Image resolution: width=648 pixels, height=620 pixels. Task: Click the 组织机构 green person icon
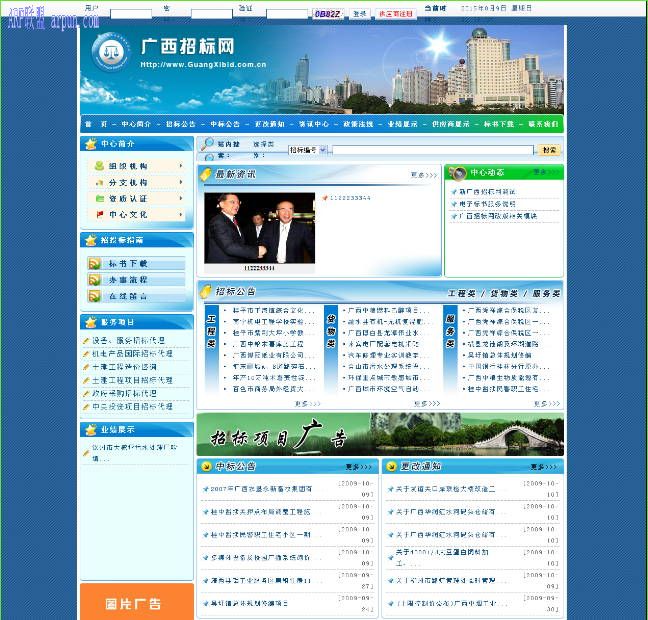click(x=99, y=166)
